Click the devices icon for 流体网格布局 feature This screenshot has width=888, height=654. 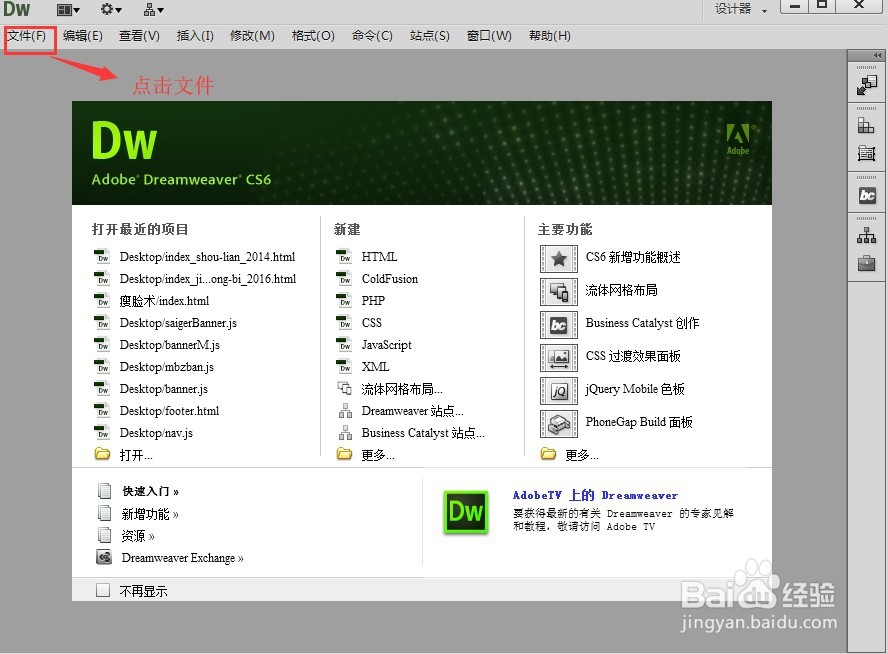(559, 292)
